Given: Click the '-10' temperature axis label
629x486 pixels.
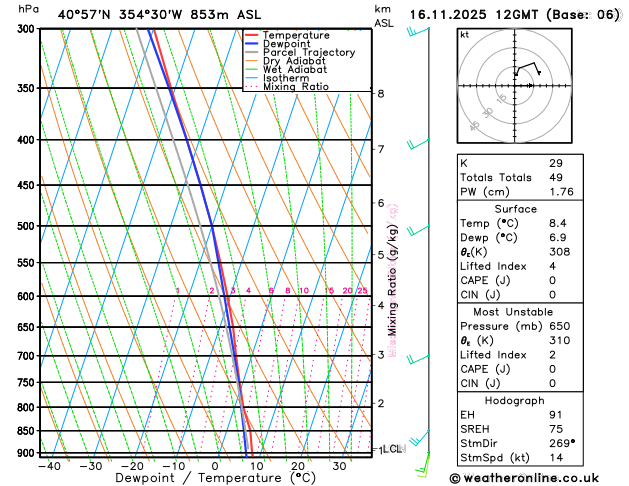Looking at the screenshot, I should pos(174,466).
